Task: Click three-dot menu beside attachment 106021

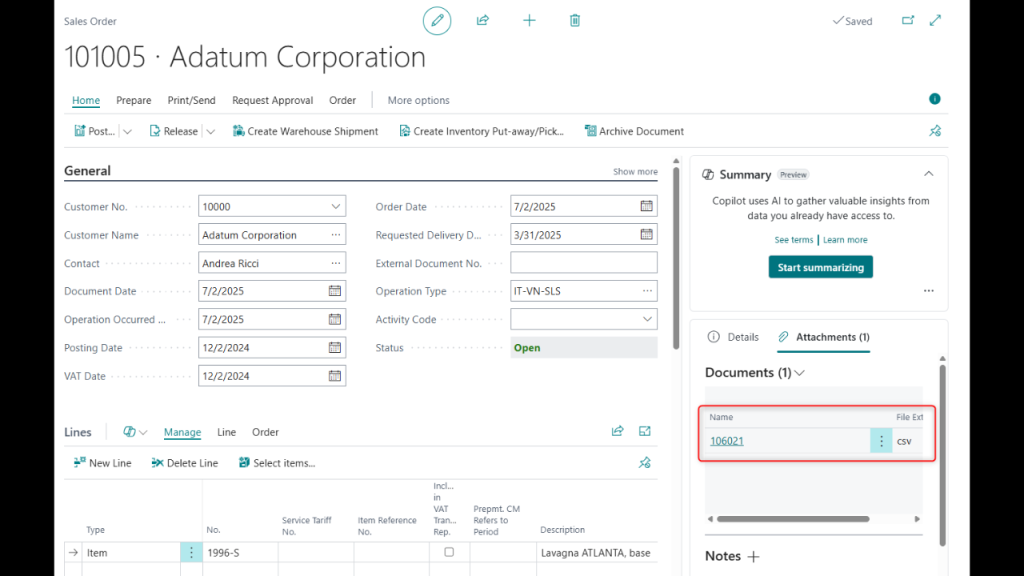Action: (881, 441)
